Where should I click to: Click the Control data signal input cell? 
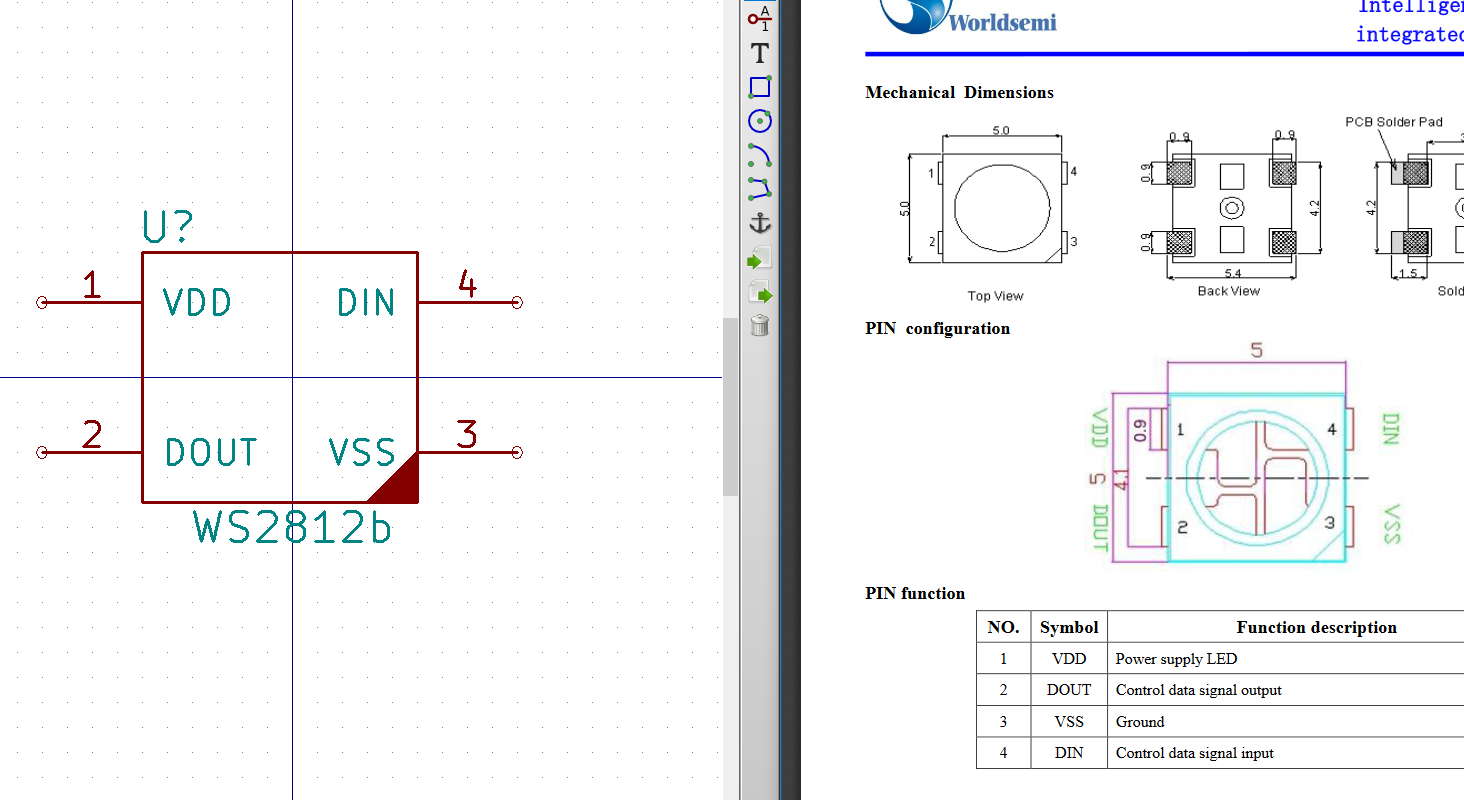tap(1286, 753)
